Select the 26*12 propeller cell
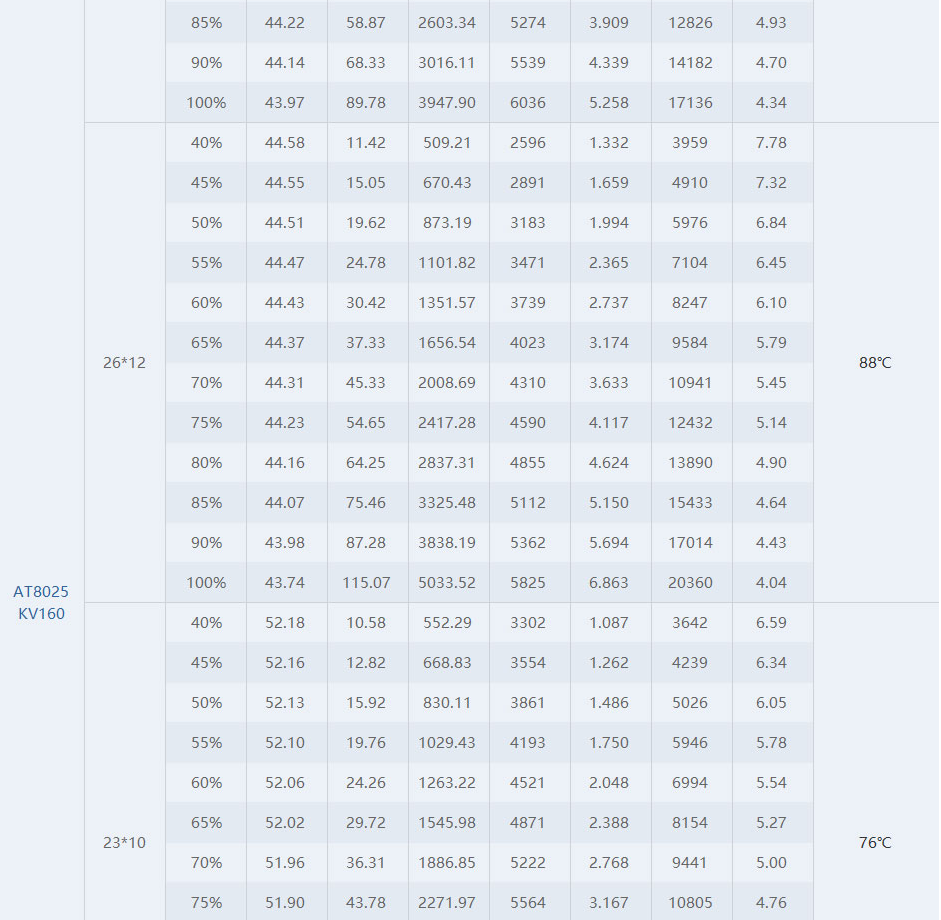 pos(124,362)
